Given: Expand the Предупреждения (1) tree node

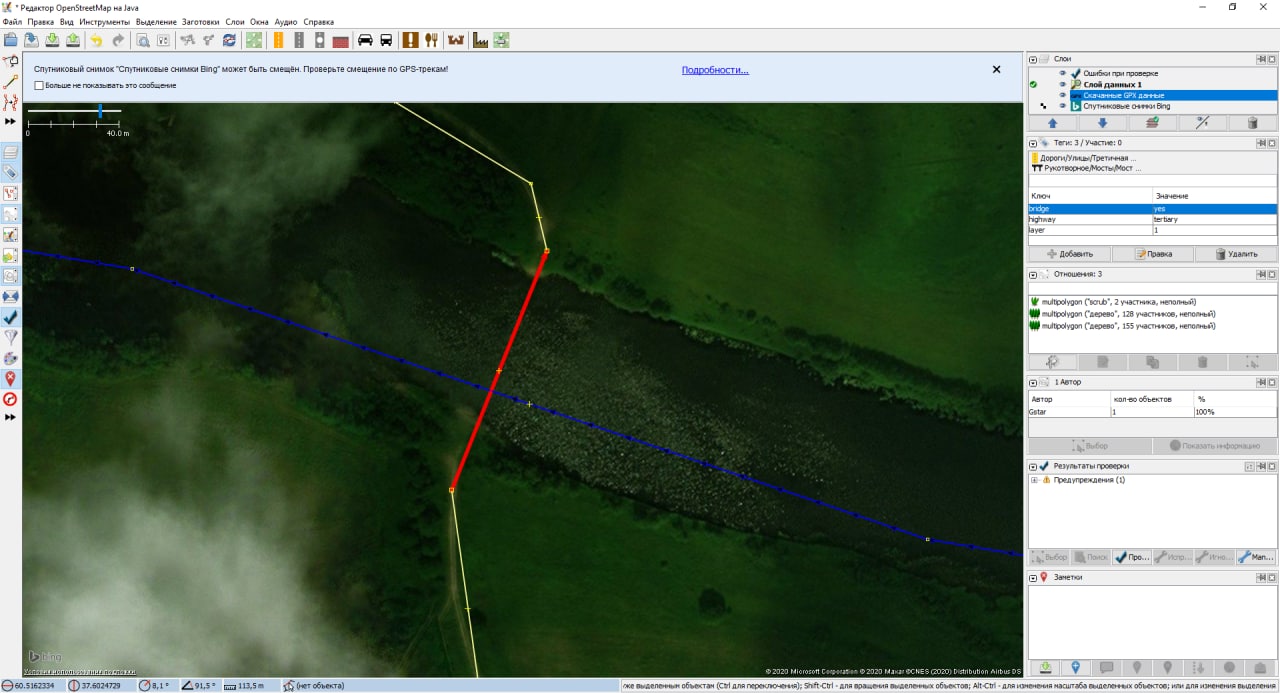Looking at the screenshot, I should coord(1034,480).
